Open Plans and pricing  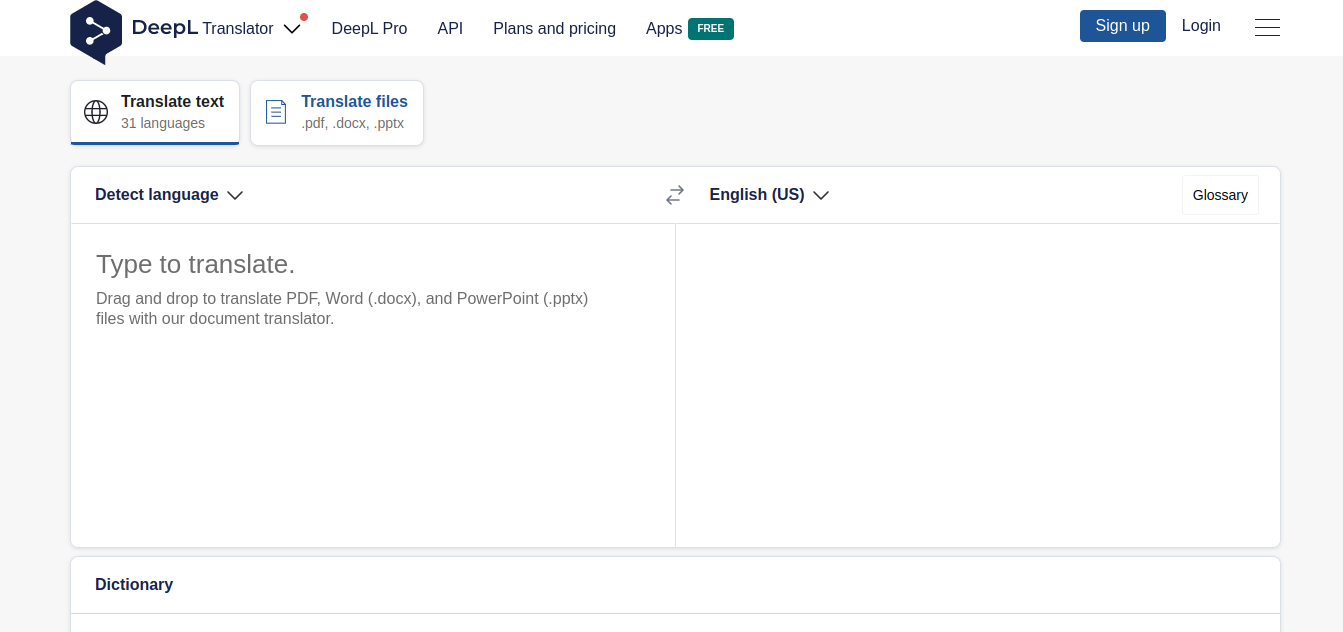point(554,29)
